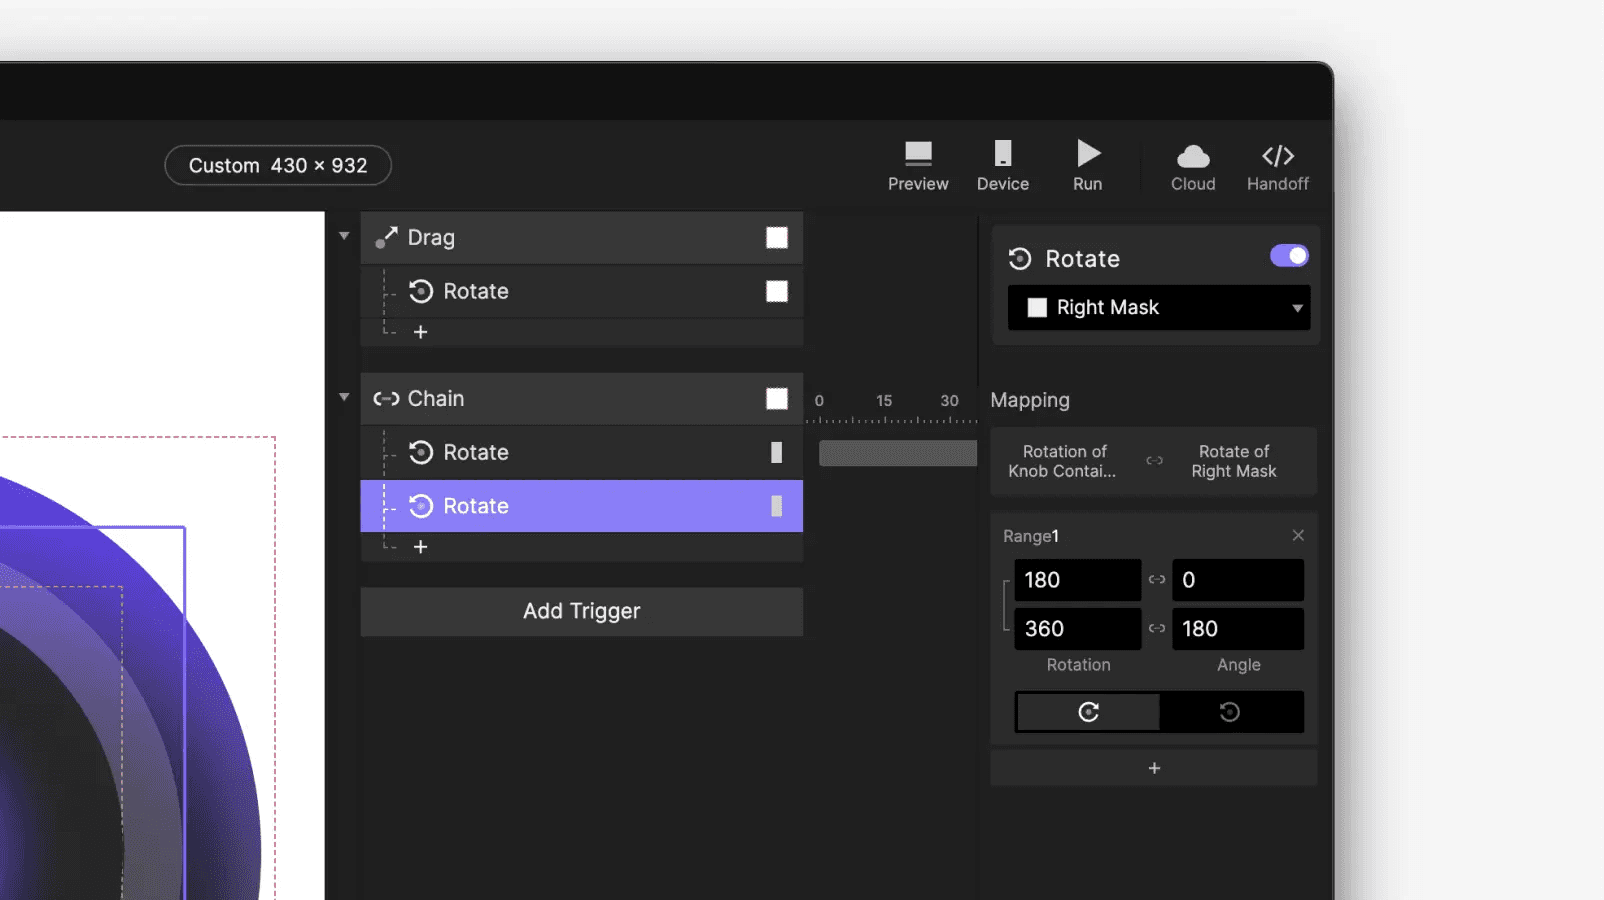The image size is (1604, 900).
Task: Collapse the Chain trigger
Action: [344, 397]
